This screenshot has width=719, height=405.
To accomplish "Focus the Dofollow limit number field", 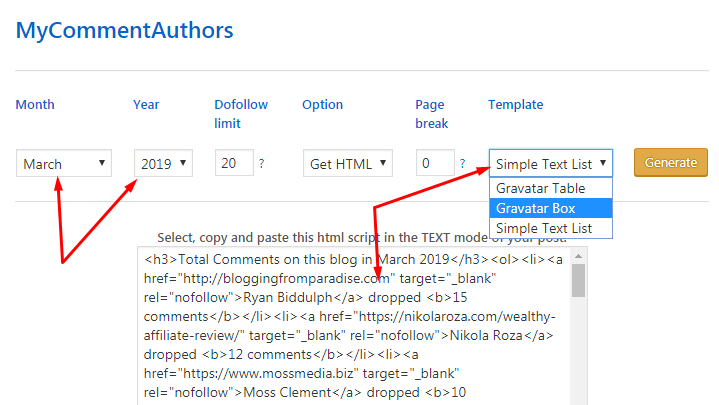I will [234, 163].
